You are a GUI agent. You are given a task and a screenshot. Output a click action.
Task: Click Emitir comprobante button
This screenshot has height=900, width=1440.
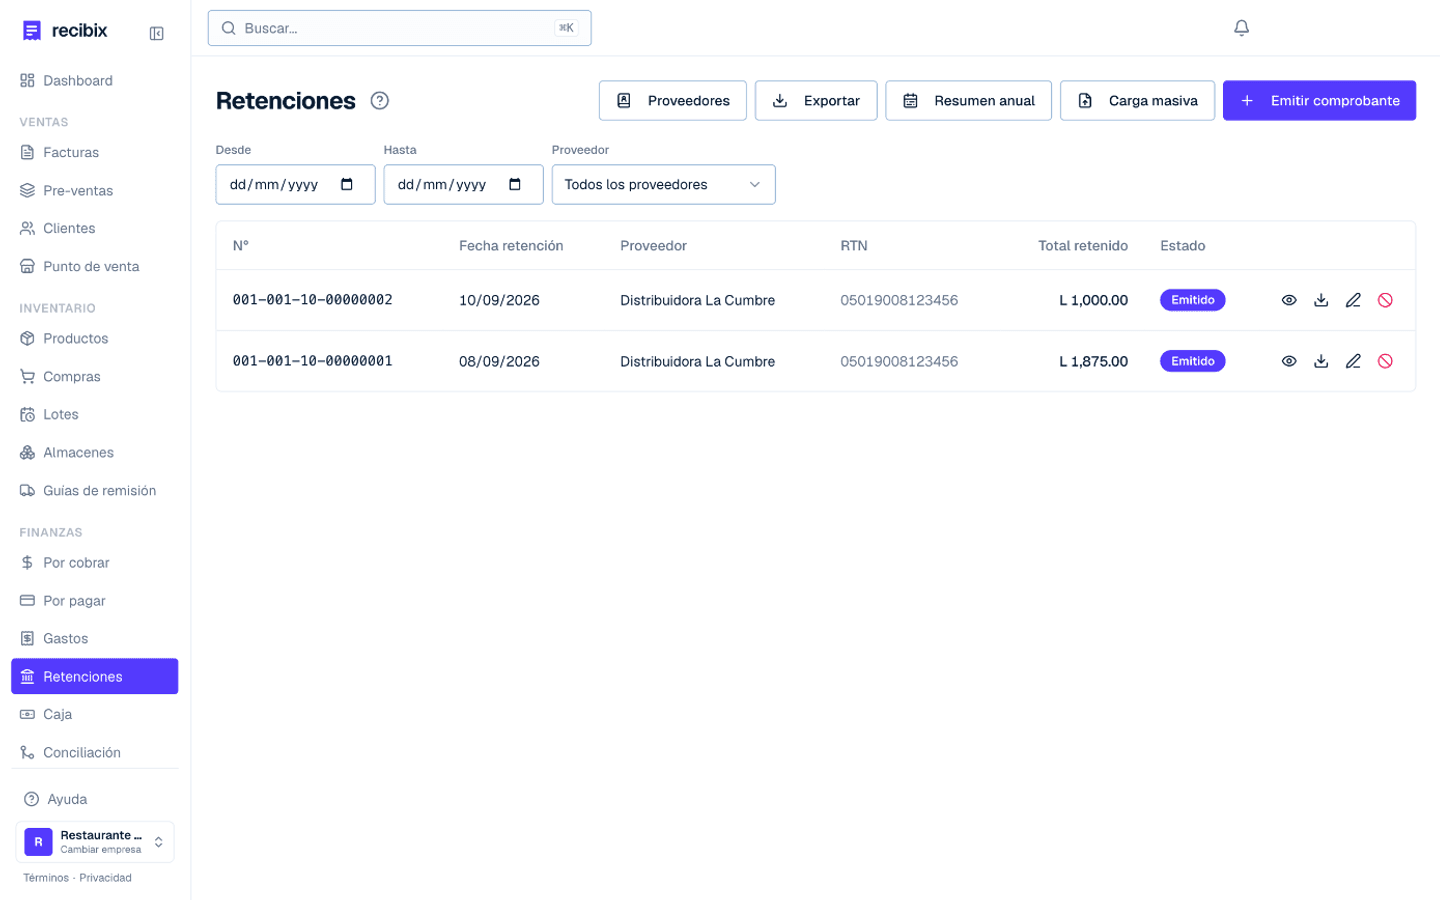[1319, 101]
